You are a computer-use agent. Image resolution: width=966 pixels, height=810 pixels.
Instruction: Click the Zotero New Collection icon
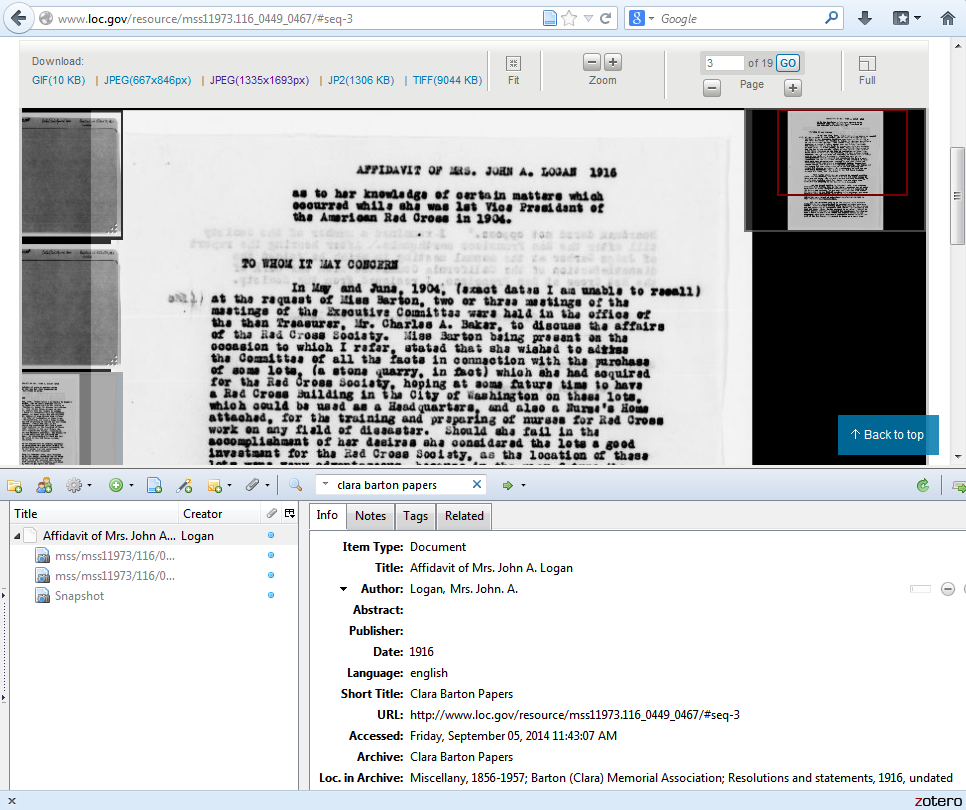coord(14,486)
